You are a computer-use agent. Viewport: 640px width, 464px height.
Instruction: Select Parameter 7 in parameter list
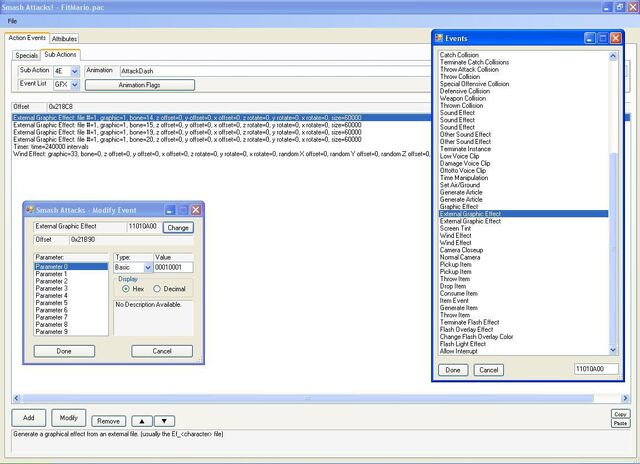(x=71, y=317)
